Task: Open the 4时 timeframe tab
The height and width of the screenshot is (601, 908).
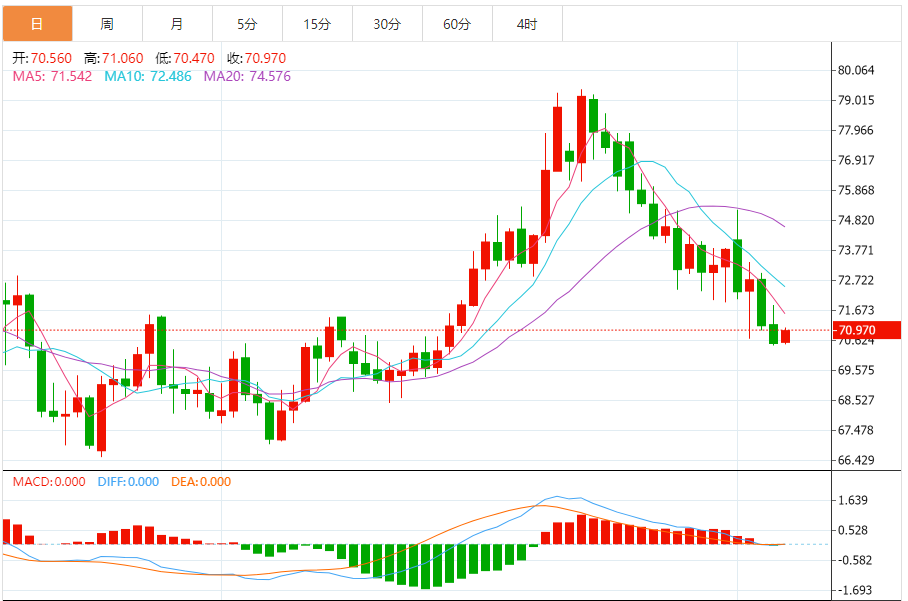Action: (x=528, y=24)
